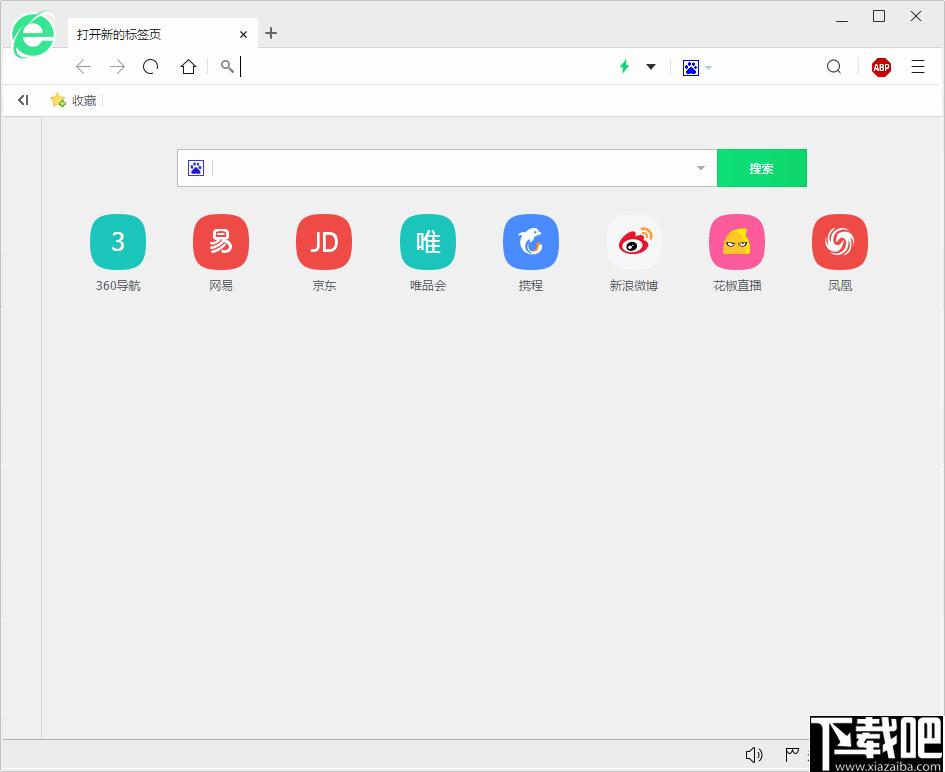The width and height of the screenshot is (945, 772).
Task: Click the address bar magnifier icon
Action: coord(227,66)
